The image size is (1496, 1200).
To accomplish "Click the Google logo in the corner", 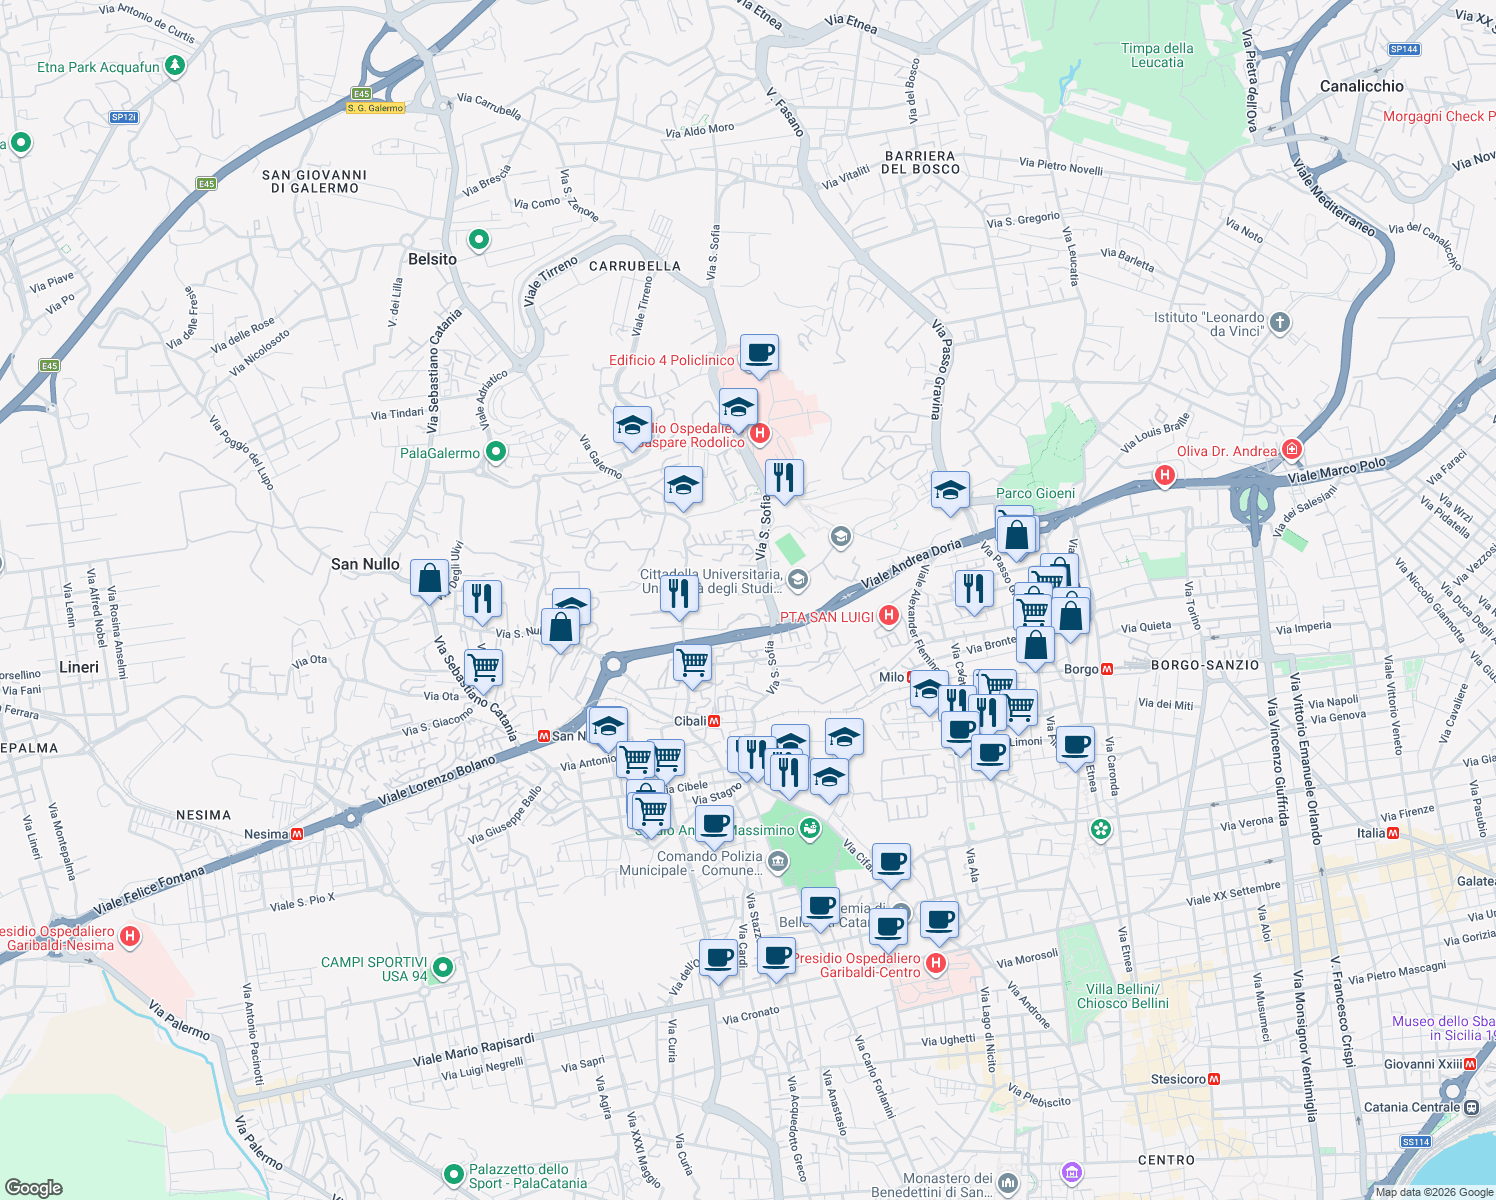I will point(33,1186).
